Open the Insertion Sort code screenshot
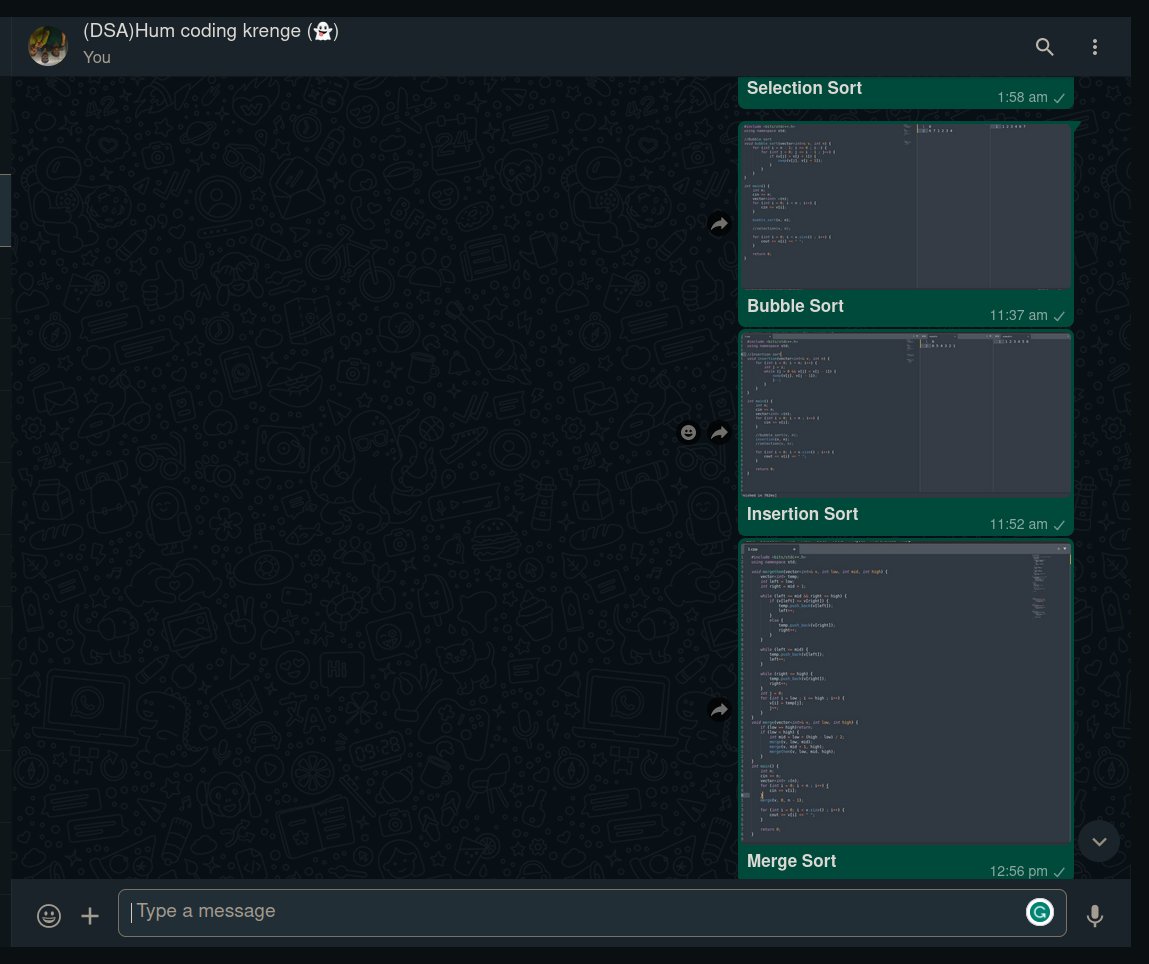Viewport: 1149px width, 964px height. click(906, 415)
